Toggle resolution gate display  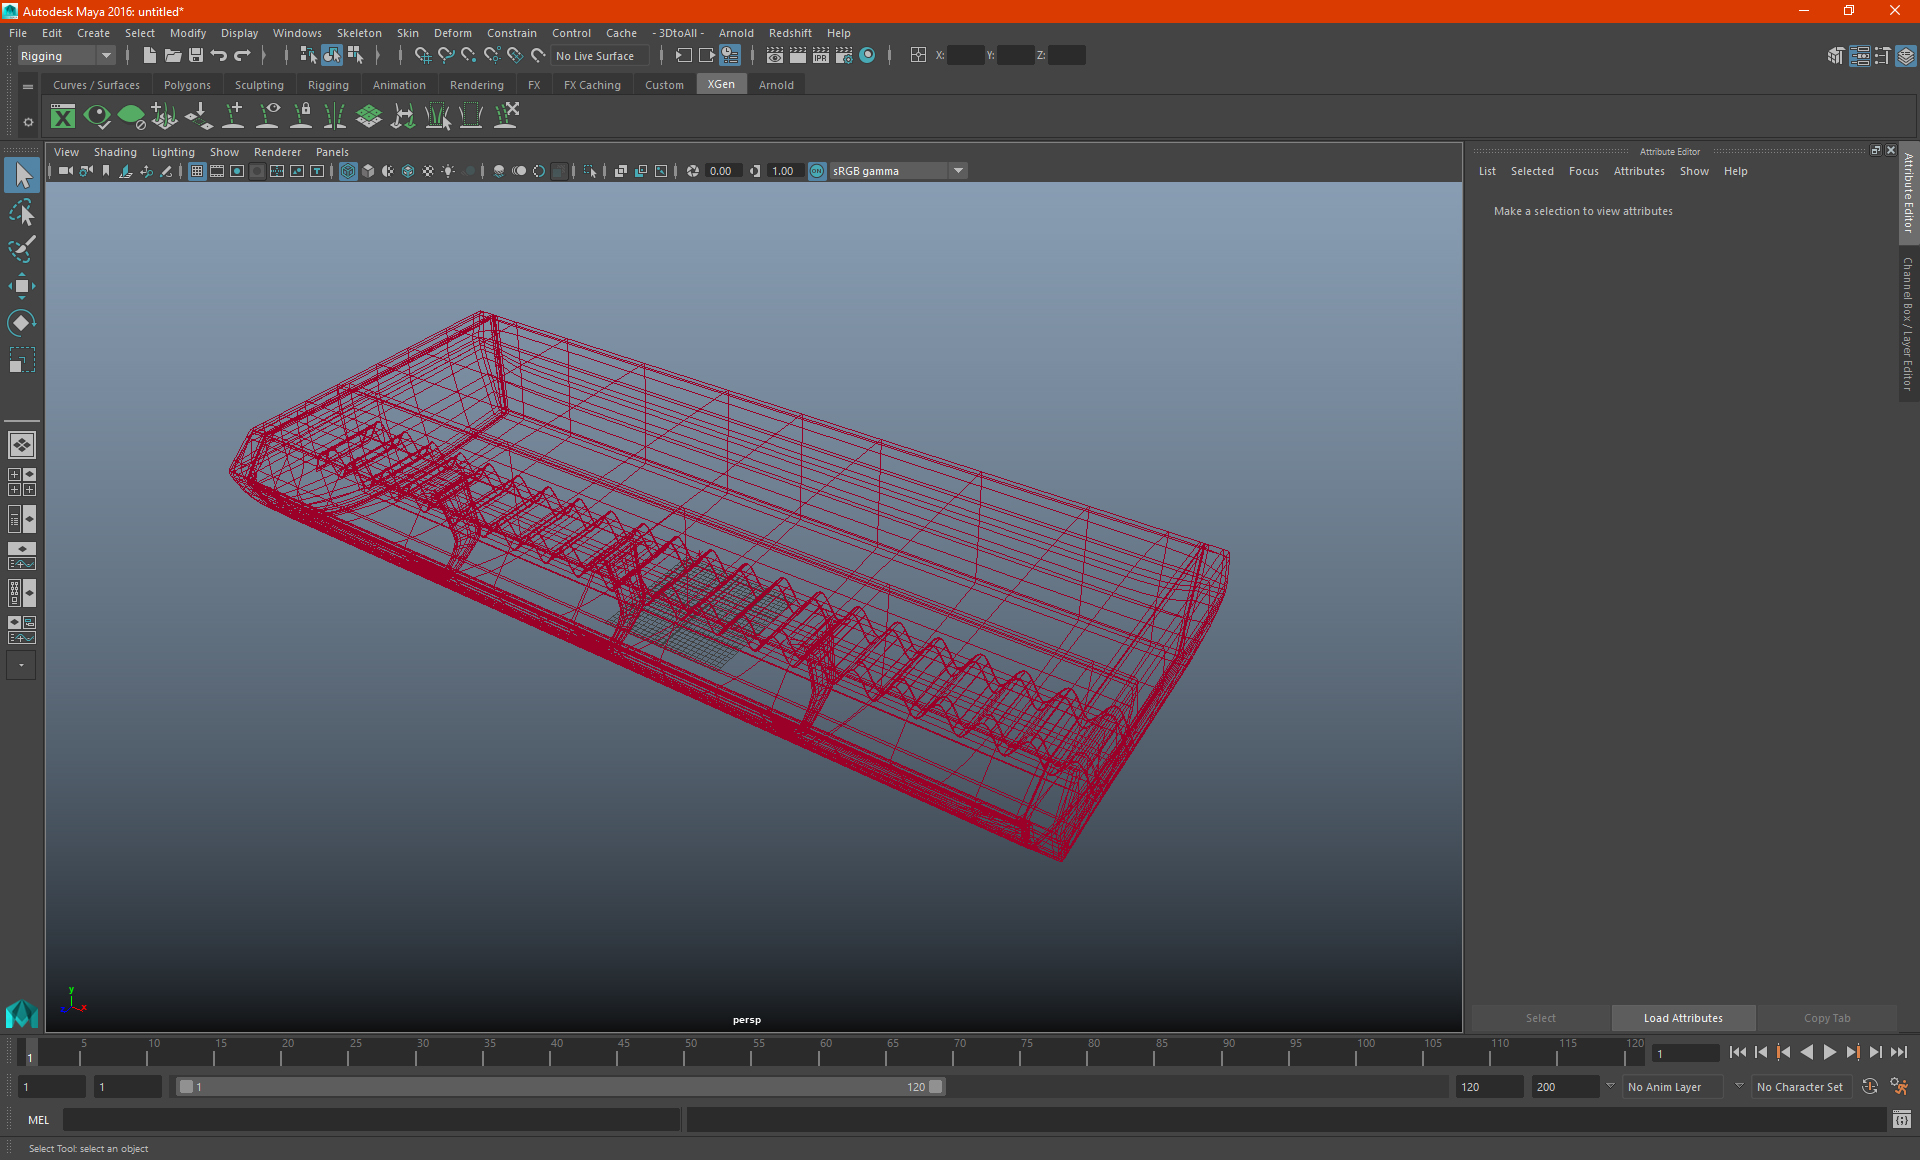tap(237, 171)
